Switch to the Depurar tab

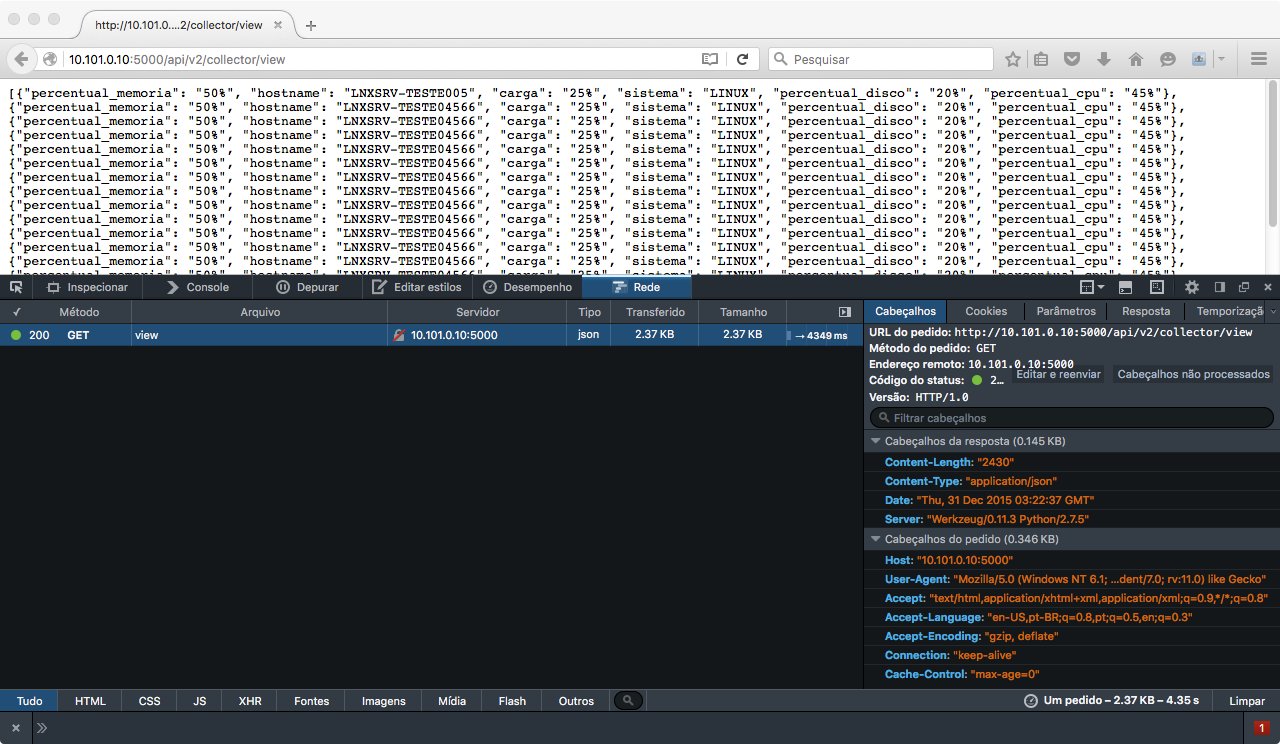tap(307, 287)
